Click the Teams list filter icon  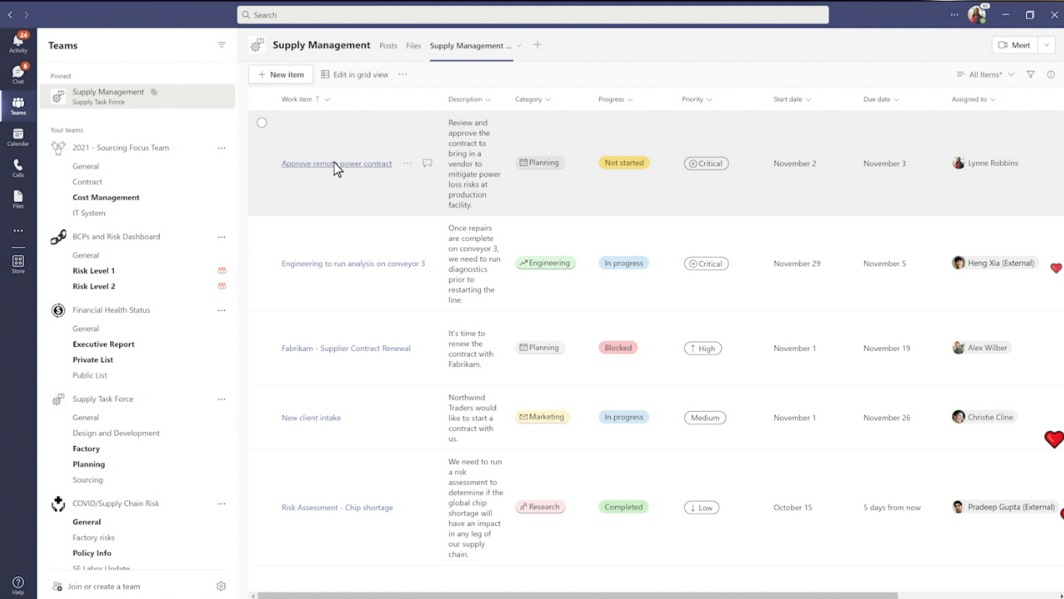tap(221, 45)
